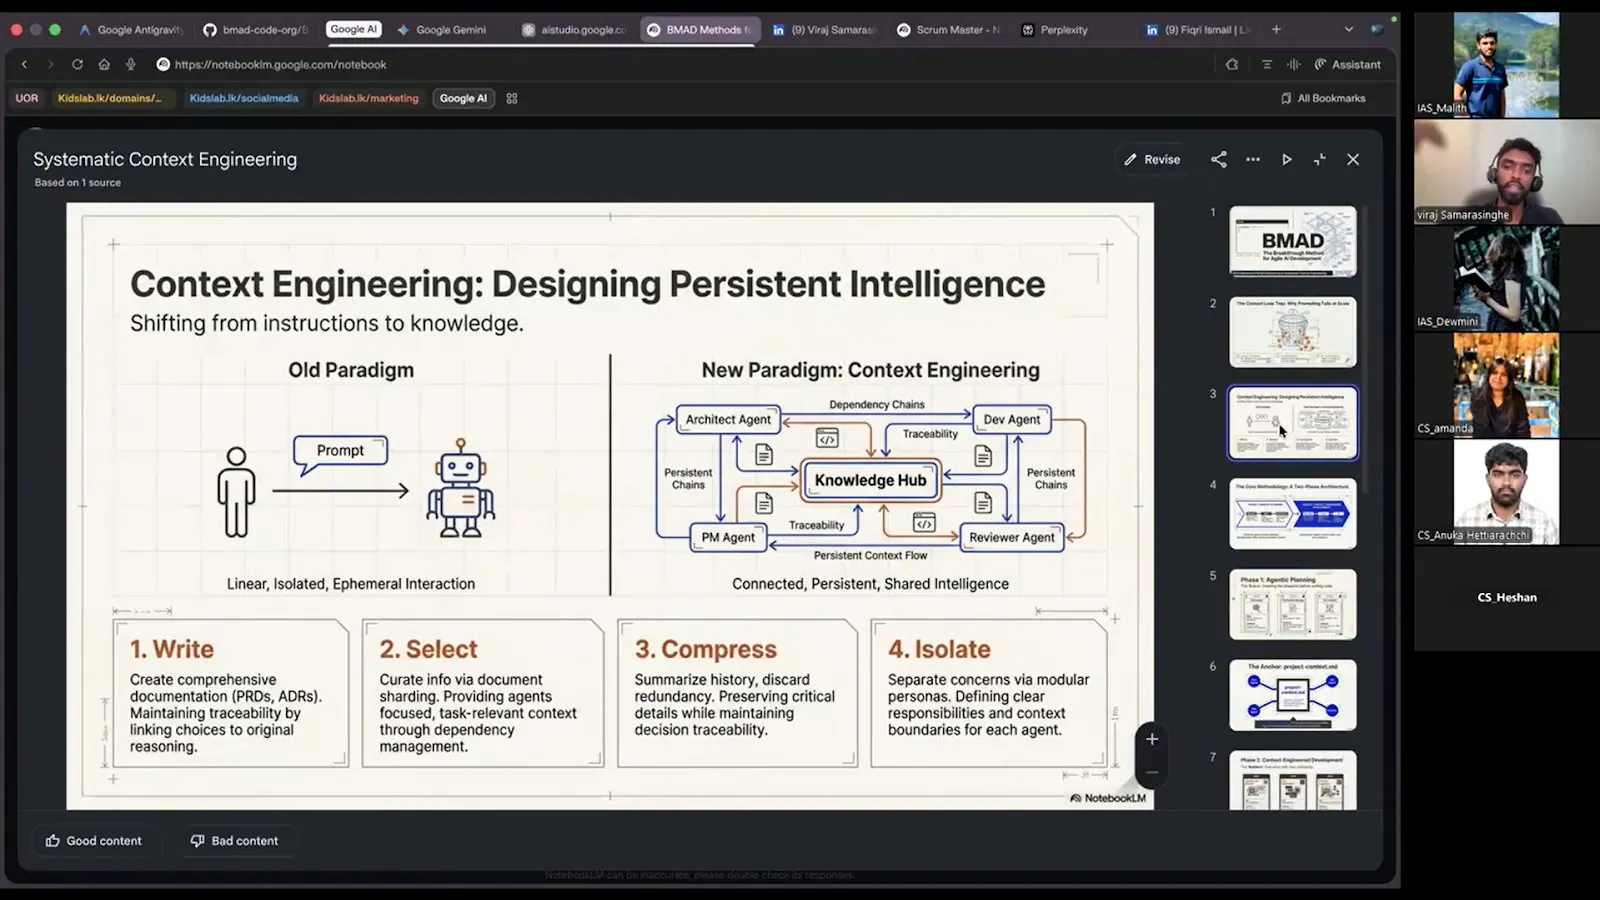Zoom in with the plus button
This screenshot has width=1600, height=900.
pos(1152,739)
